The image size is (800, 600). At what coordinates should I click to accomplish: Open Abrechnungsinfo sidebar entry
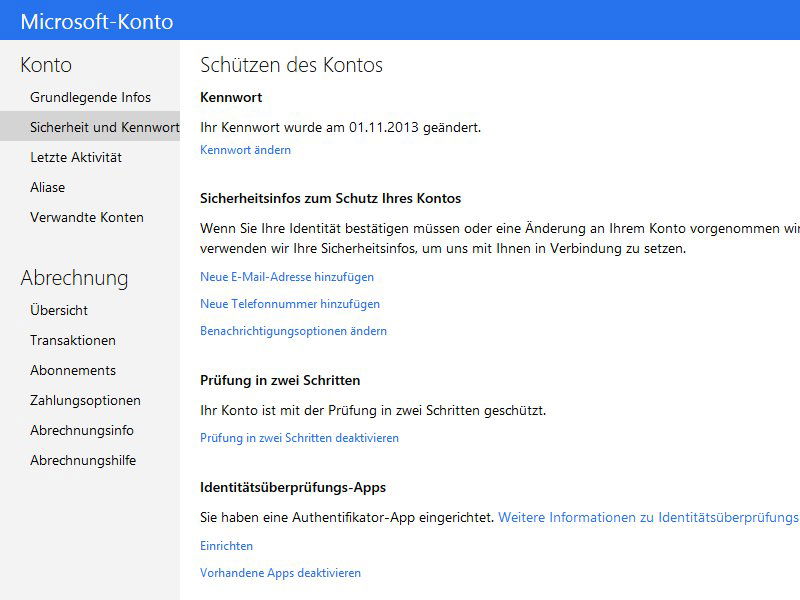[82, 431]
